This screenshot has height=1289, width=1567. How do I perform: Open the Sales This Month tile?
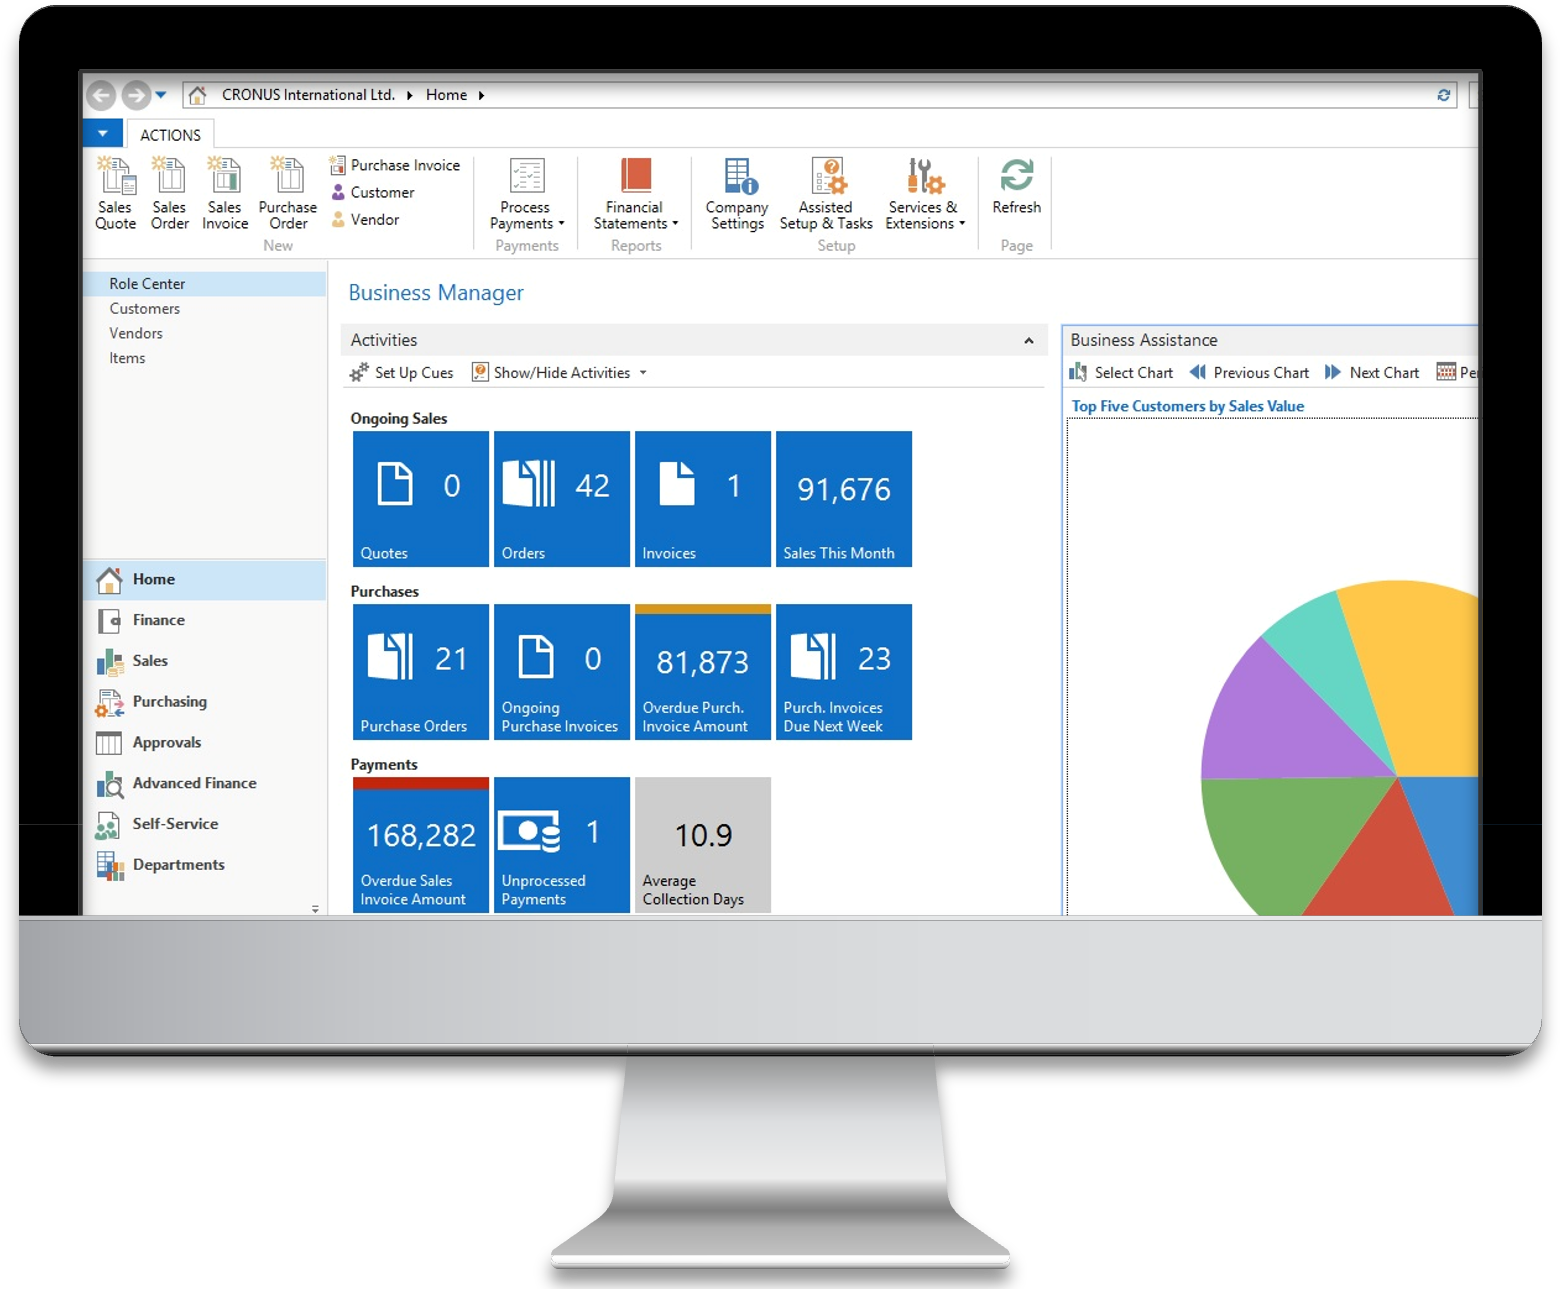(x=844, y=499)
